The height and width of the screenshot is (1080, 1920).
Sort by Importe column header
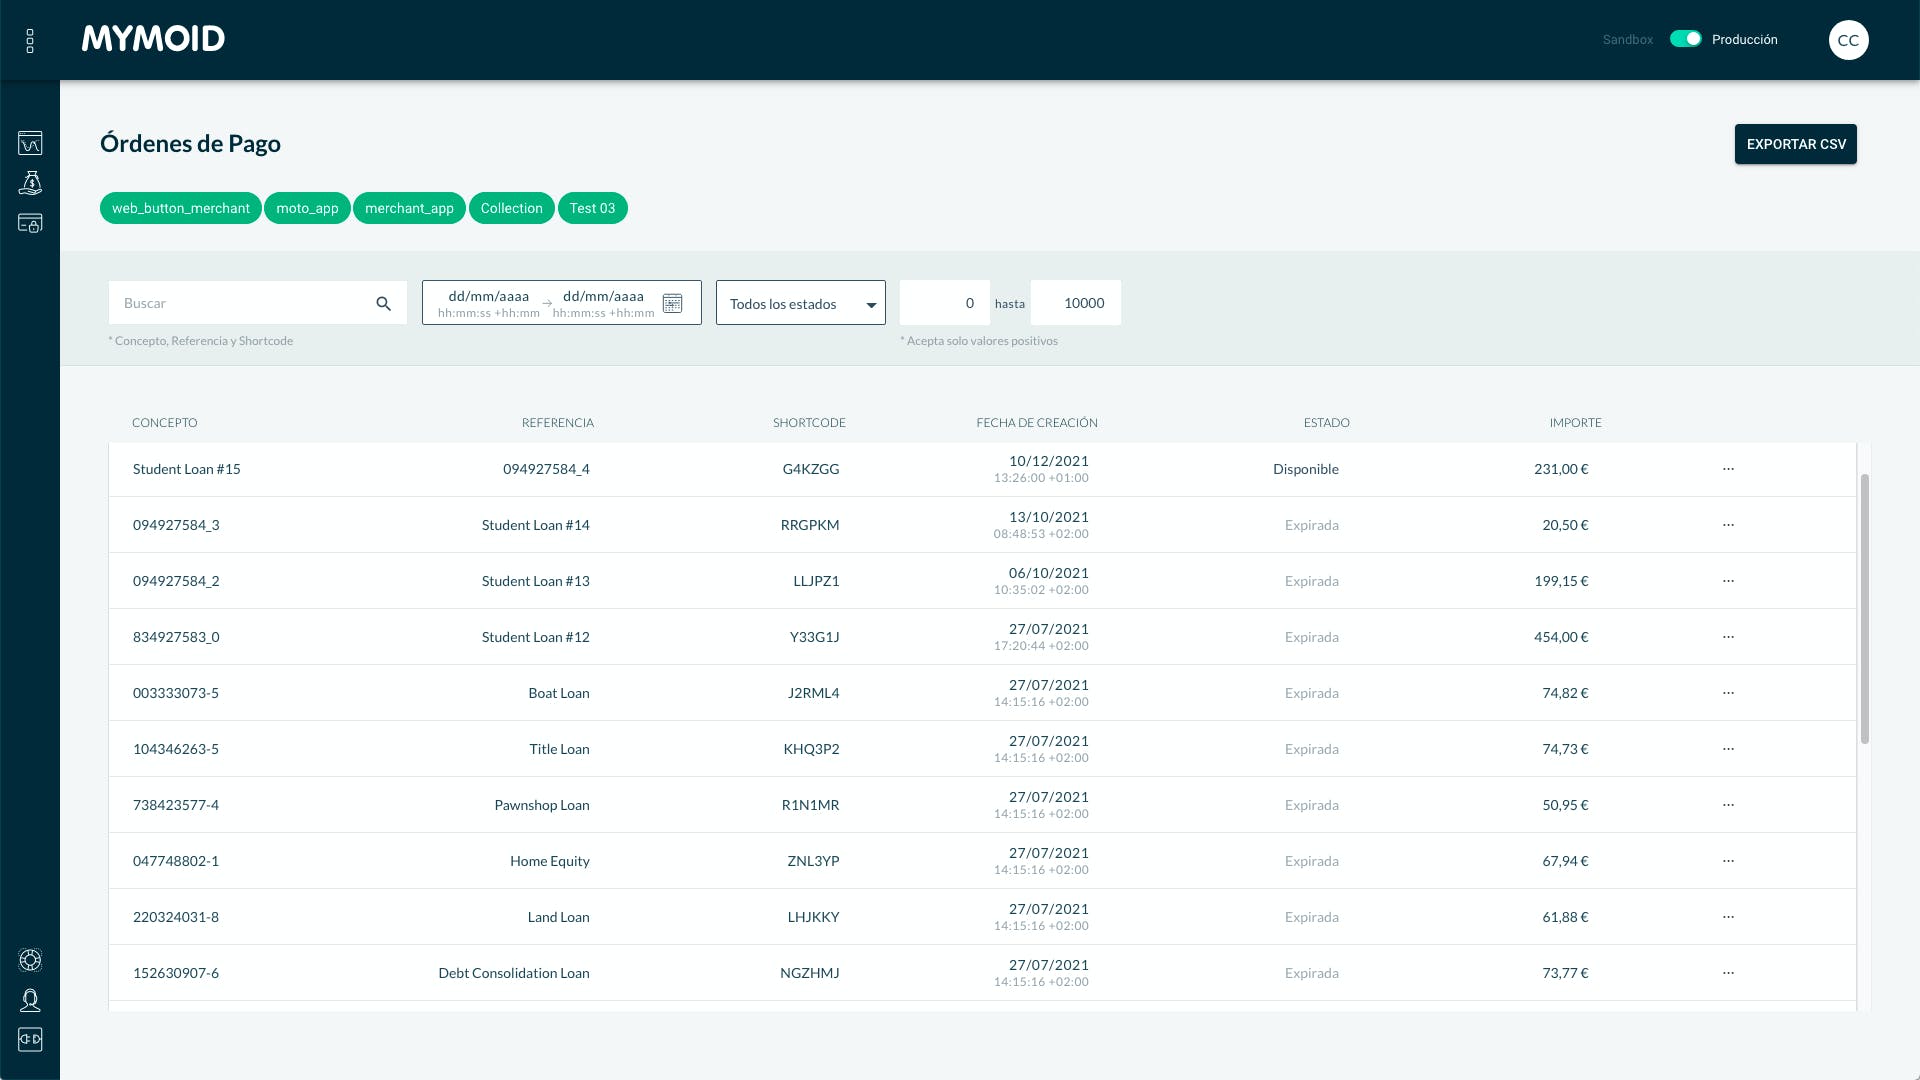click(1575, 423)
